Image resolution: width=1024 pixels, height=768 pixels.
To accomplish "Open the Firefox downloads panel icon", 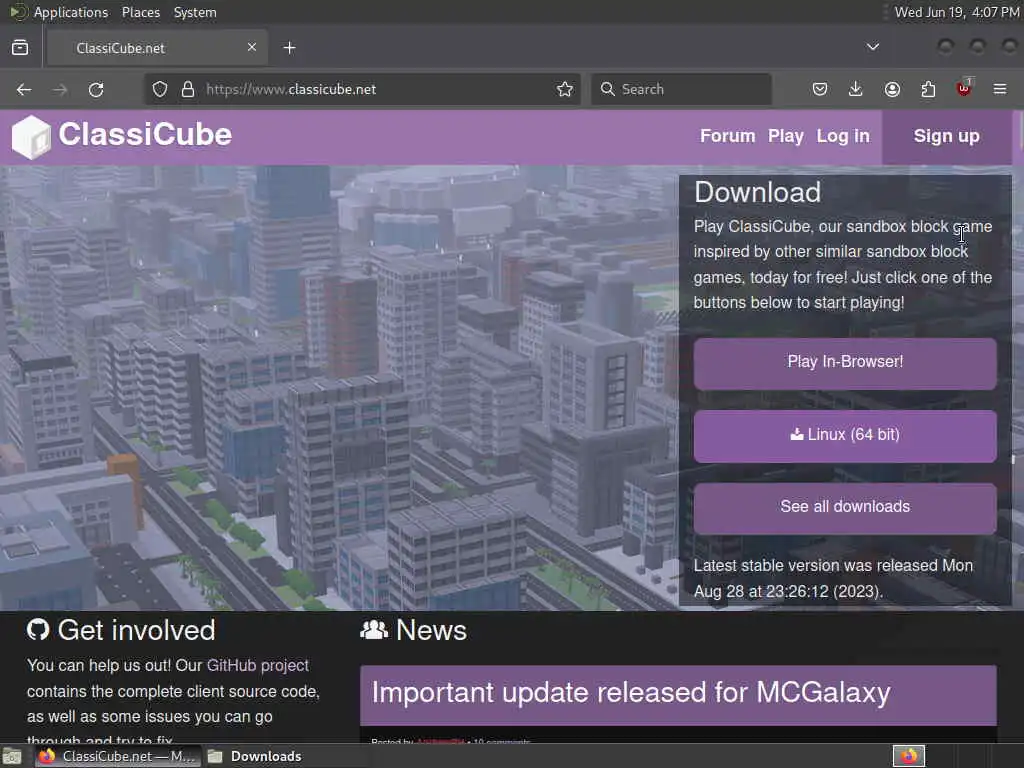I will 856,89.
